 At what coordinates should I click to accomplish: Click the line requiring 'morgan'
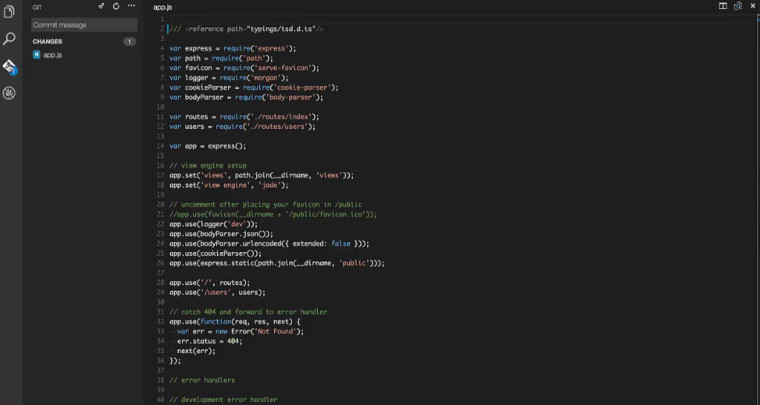click(x=229, y=78)
